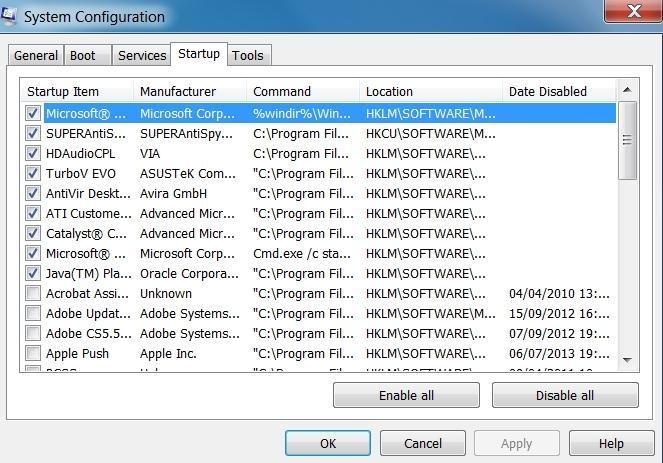Select the TurboV EVO row name
663x463 pixels.
coord(81,173)
